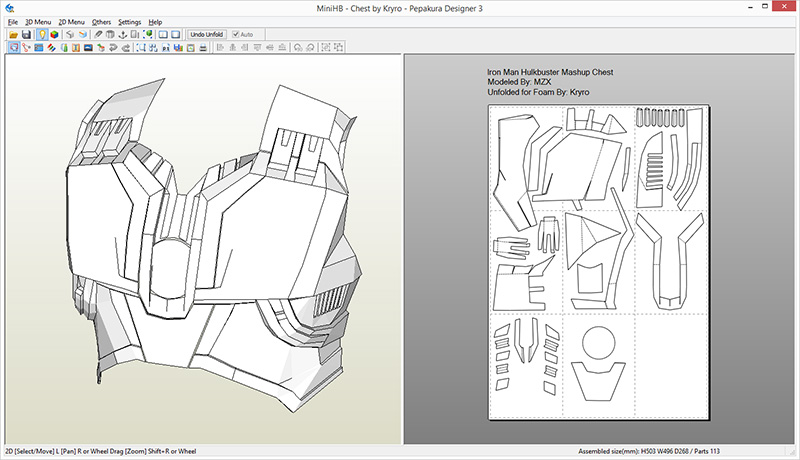Click the multicolor edge color icon
The width and height of the screenshot is (800, 460).
pos(51,47)
